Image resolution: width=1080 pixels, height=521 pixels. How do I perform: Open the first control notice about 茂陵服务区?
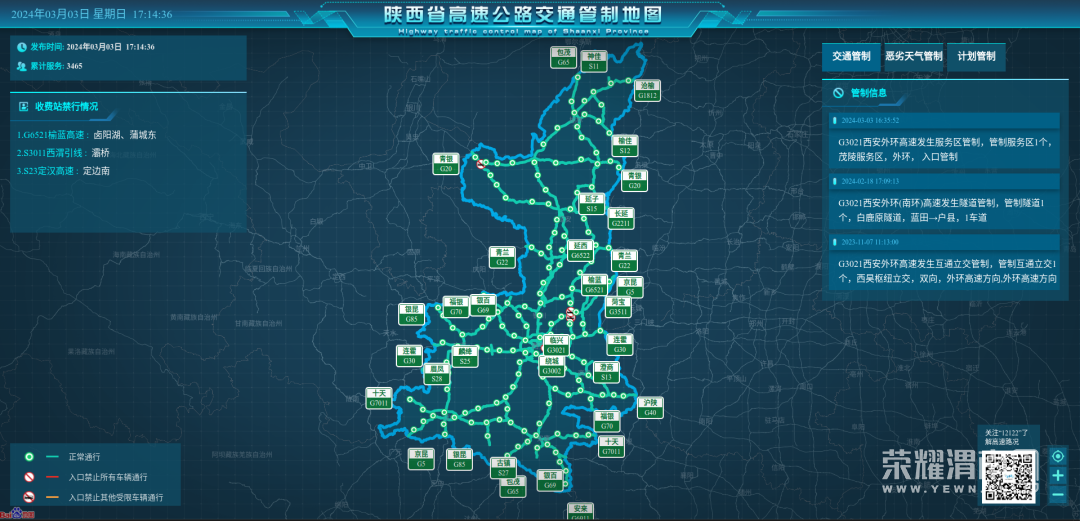tap(943, 149)
